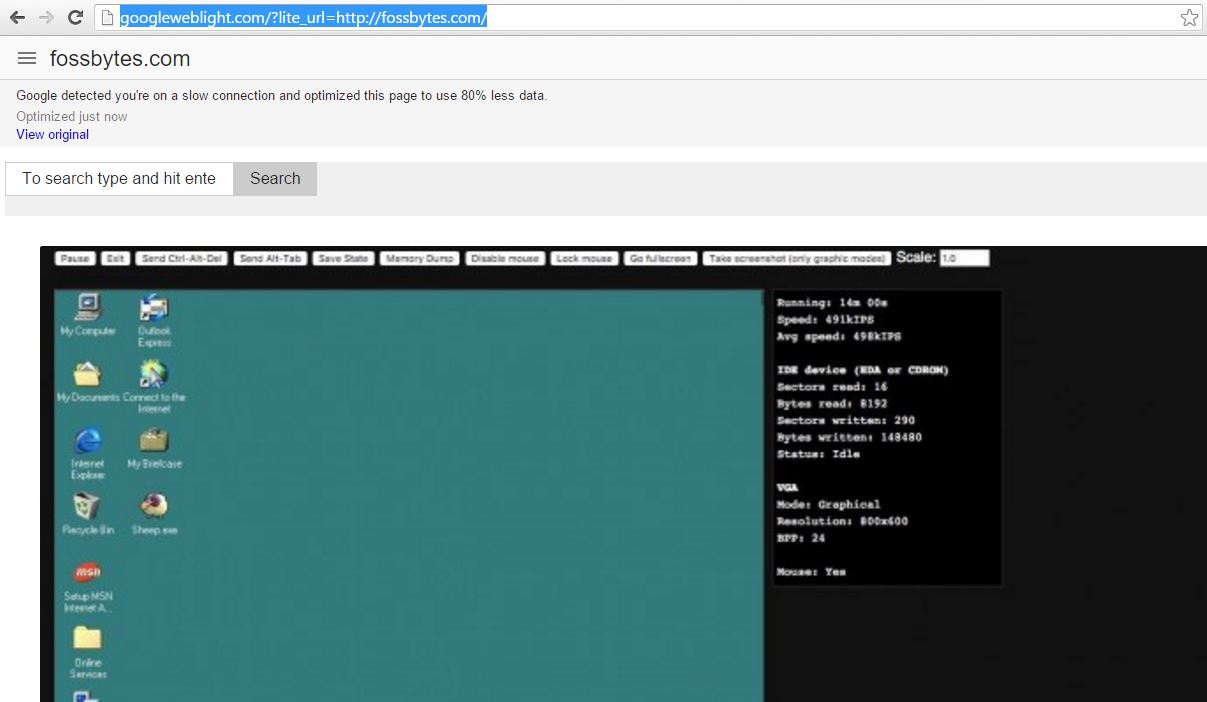This screenshot has height=702, width=1207.
Task: Toggle the Lock mouse button
Action: [584, 258]
